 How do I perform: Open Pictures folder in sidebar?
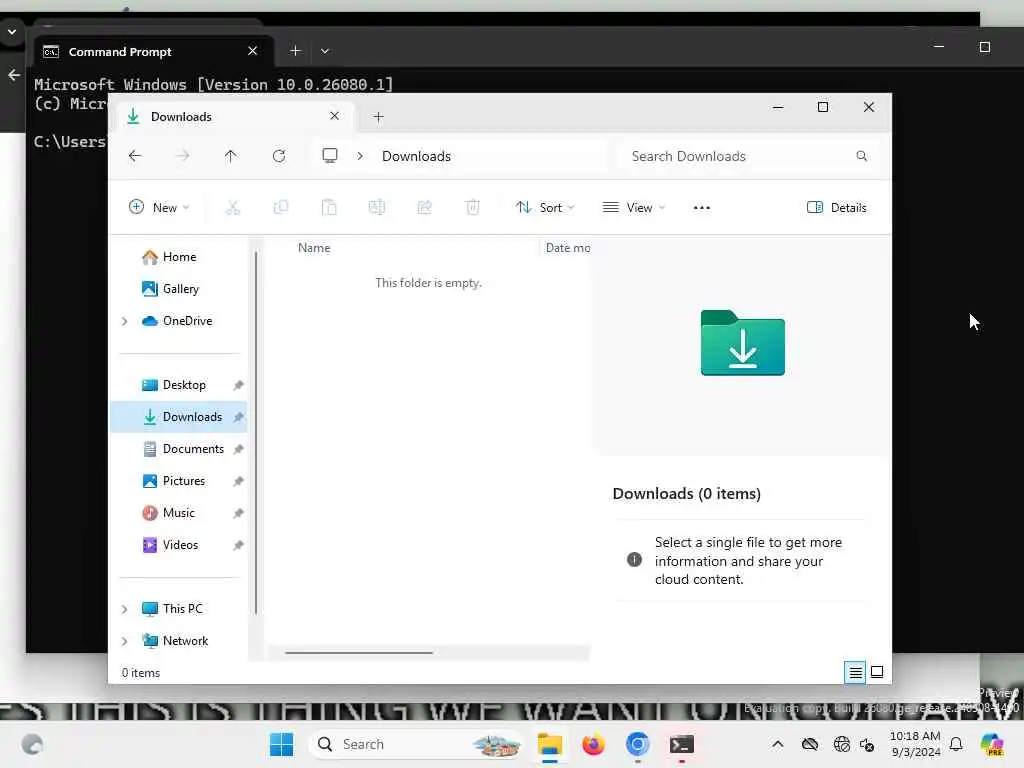(x=184, y=481)
